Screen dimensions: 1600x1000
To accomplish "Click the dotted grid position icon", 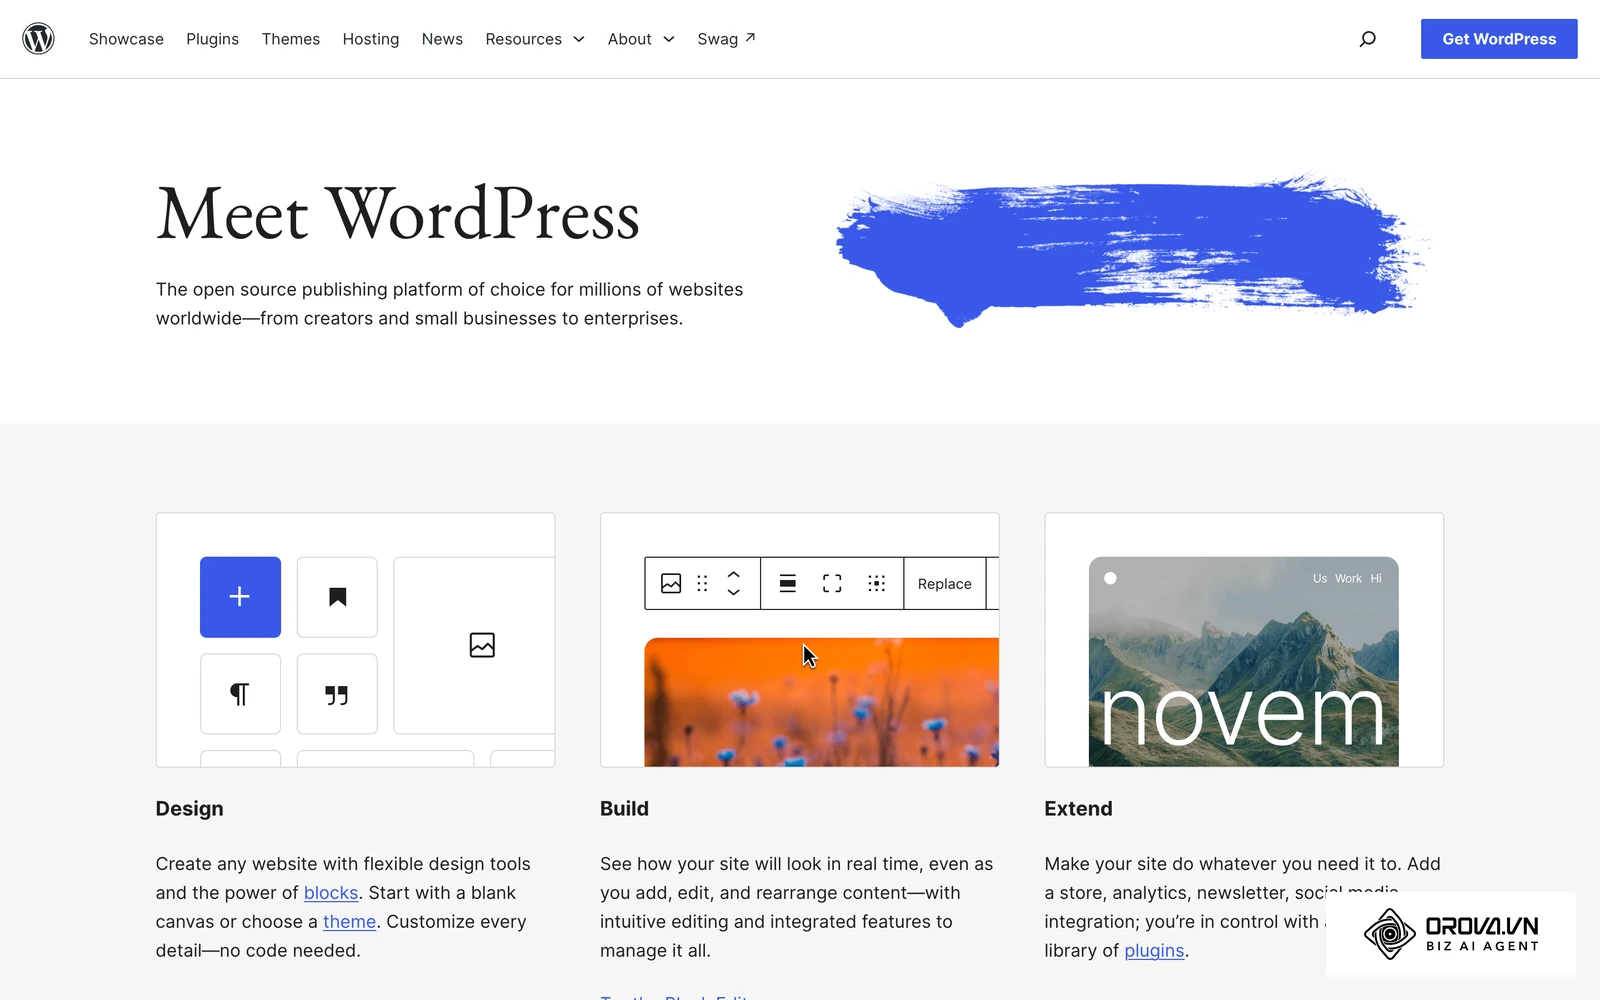I will (877, 583).
